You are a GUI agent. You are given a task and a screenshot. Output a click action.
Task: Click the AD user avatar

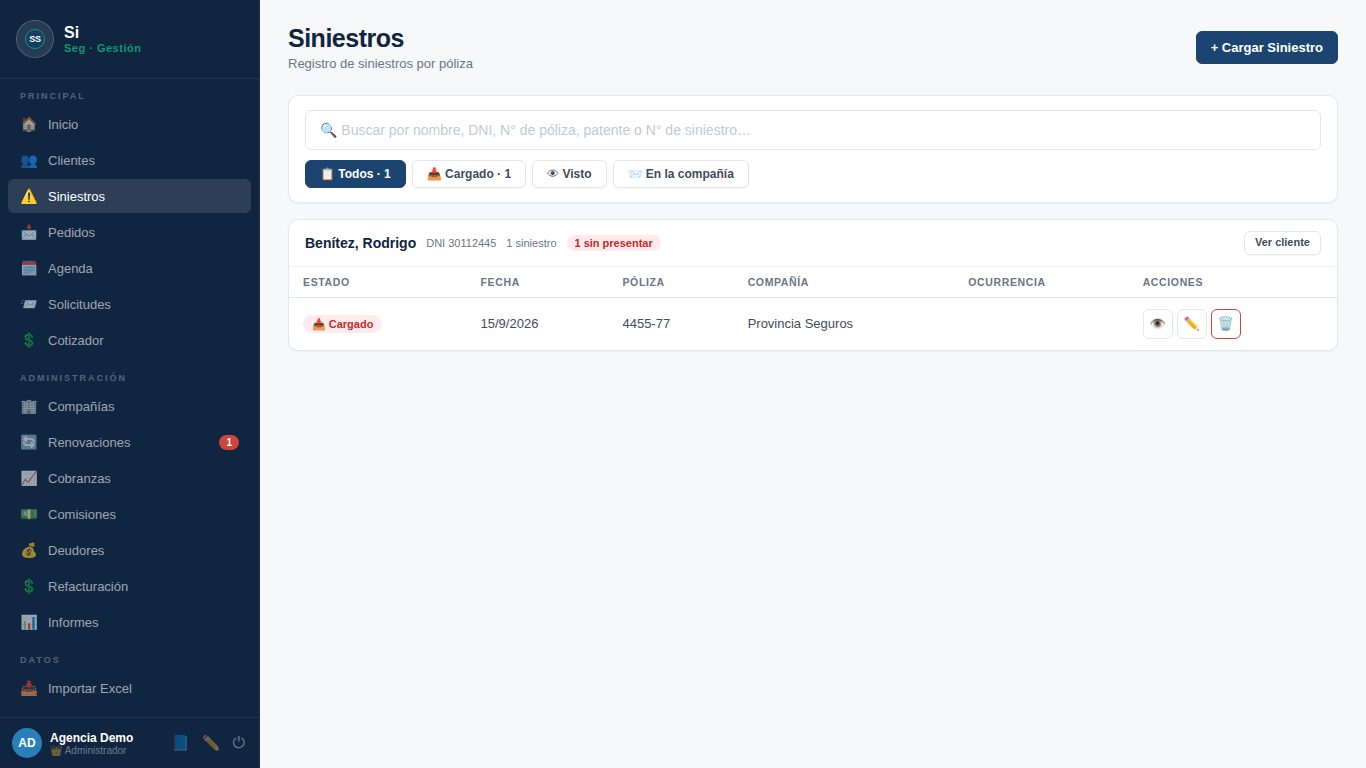(27, 743)
